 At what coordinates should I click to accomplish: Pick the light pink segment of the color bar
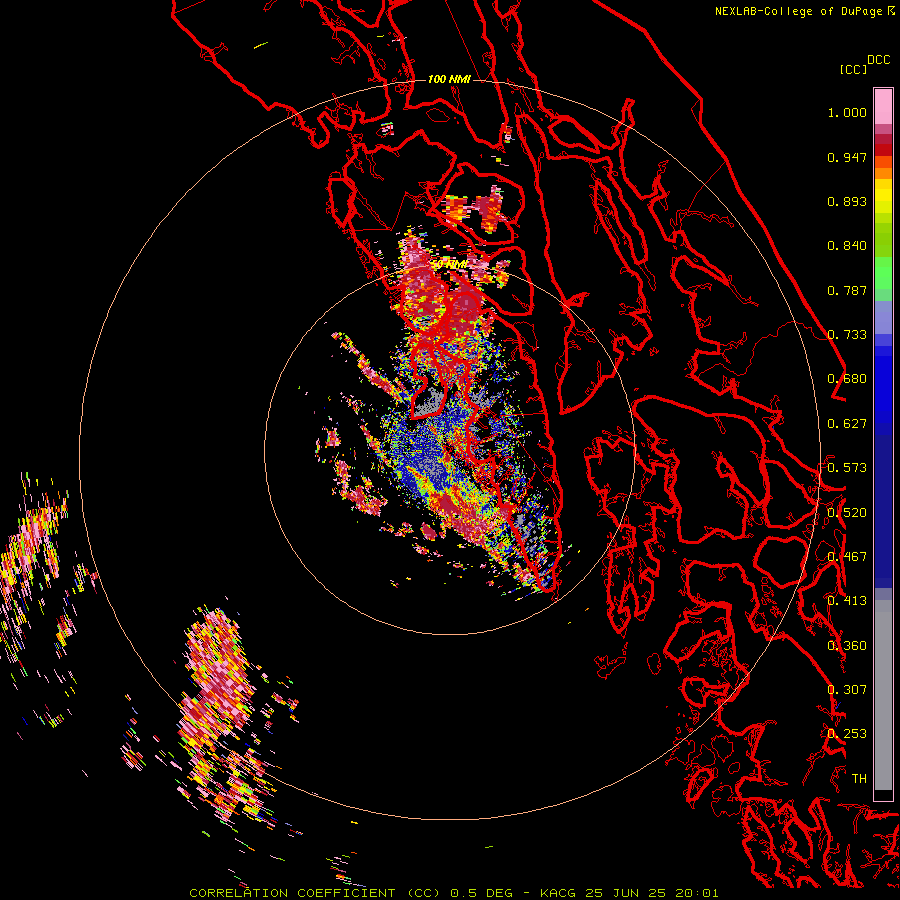coord(883,106)
